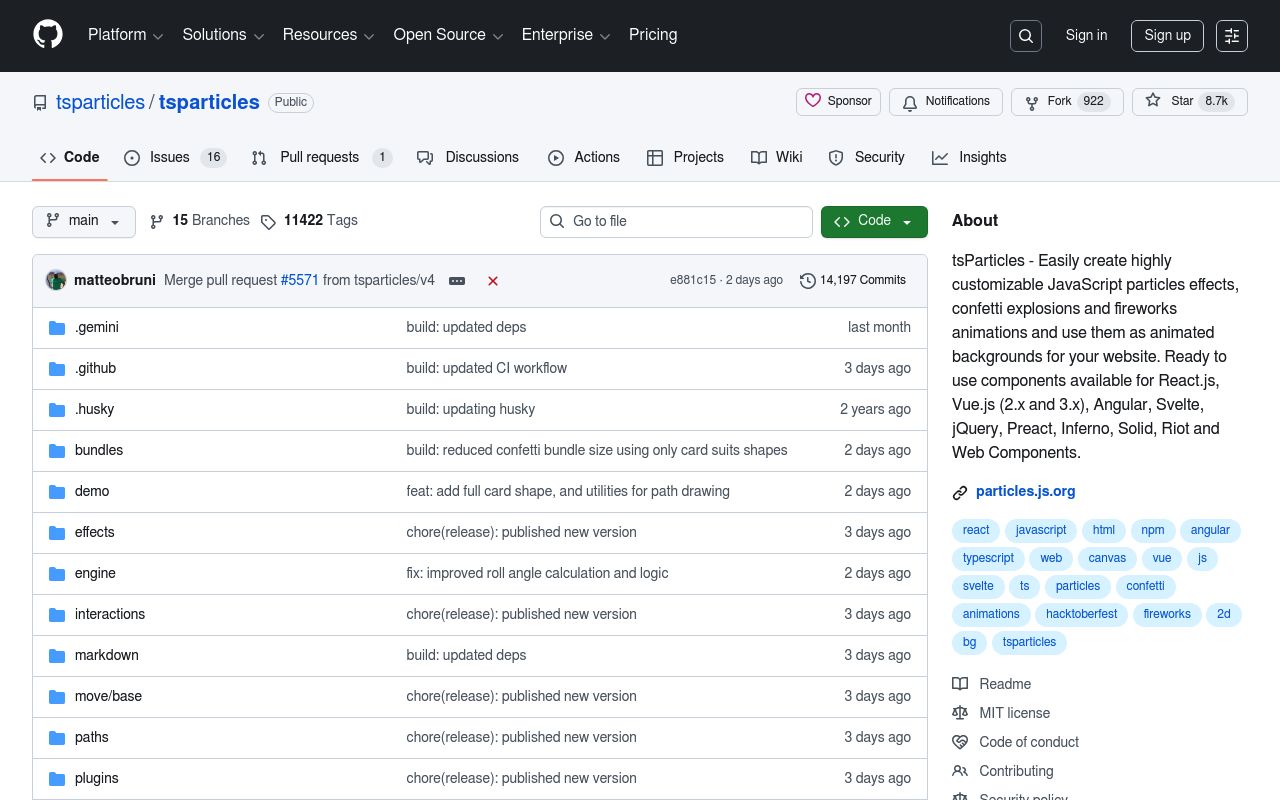Click the red failed-check X on latest commit
1280x800 pixels.
[493, 281]
